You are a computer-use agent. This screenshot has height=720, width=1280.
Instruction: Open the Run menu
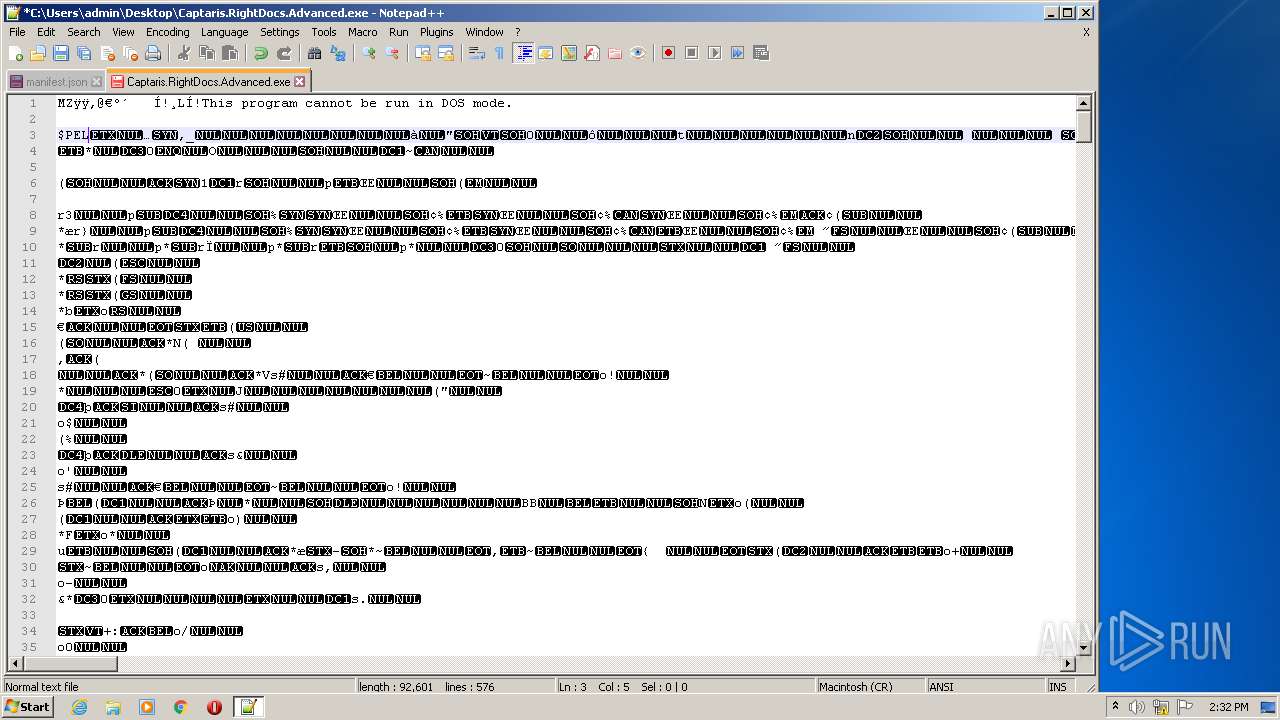pyautogui.click(x=398, y=32)
